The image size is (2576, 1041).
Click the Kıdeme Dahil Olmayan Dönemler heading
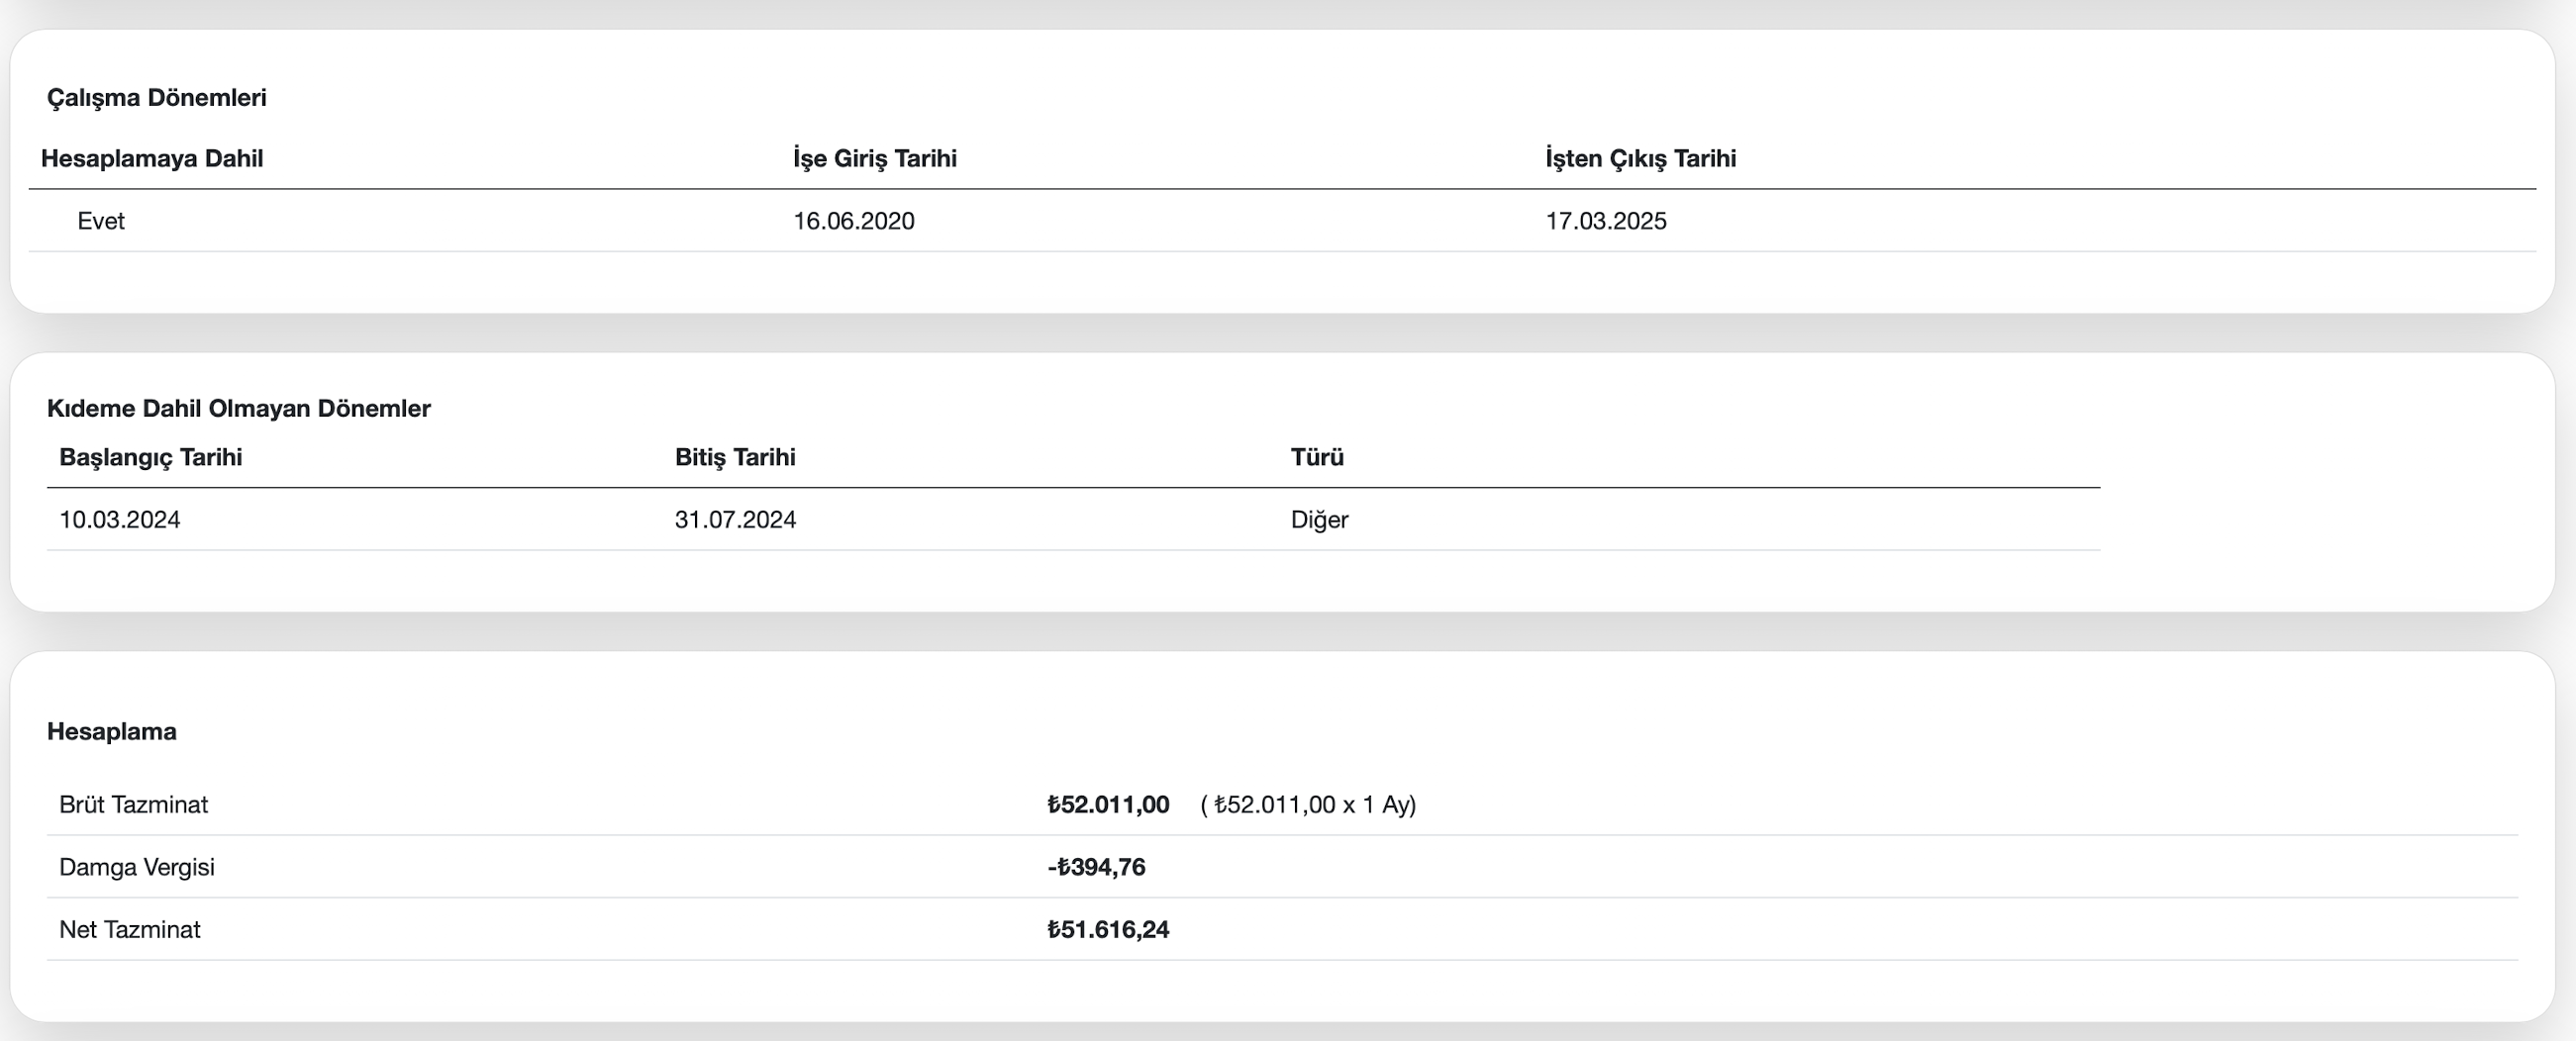(x=238, y=408)
